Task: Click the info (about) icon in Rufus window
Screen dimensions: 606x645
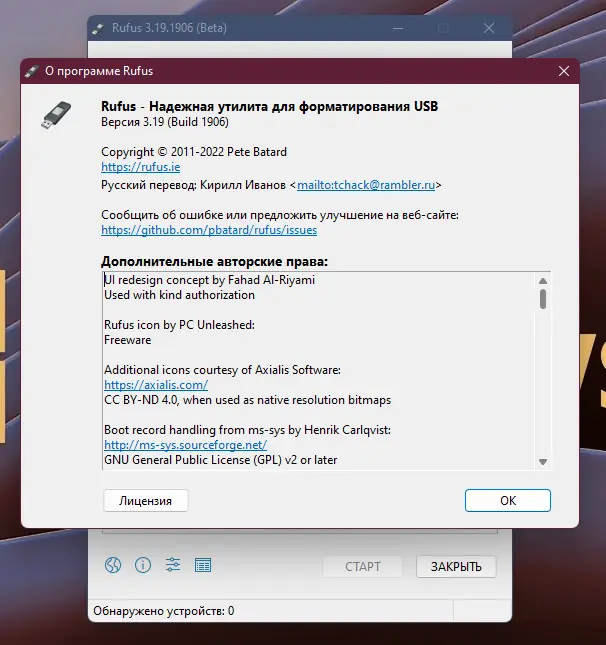Action: 143,565
